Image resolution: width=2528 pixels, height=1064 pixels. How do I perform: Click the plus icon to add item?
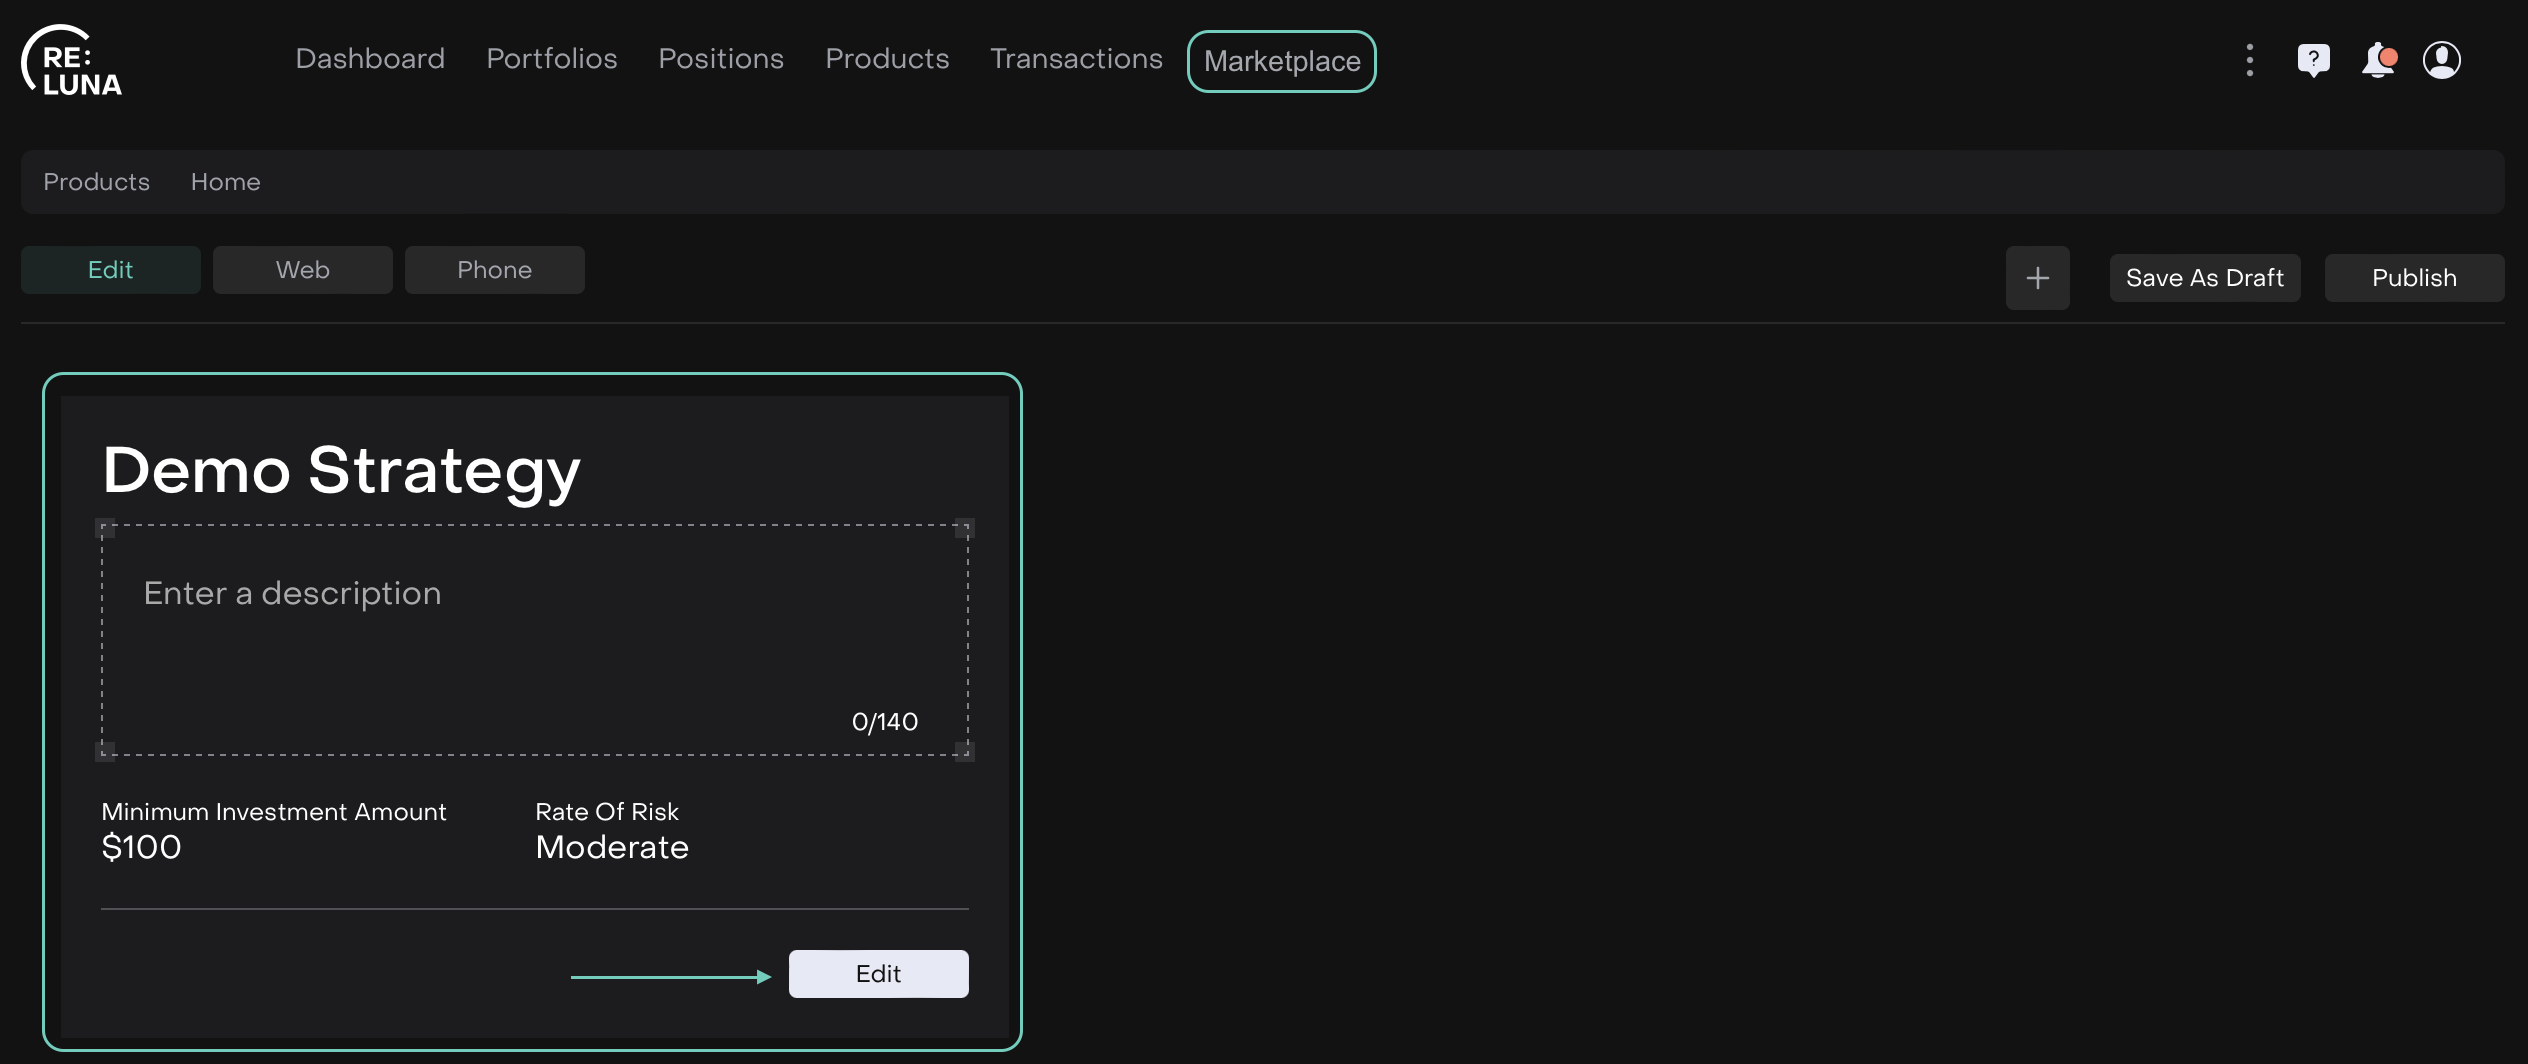coord(2037,278)
